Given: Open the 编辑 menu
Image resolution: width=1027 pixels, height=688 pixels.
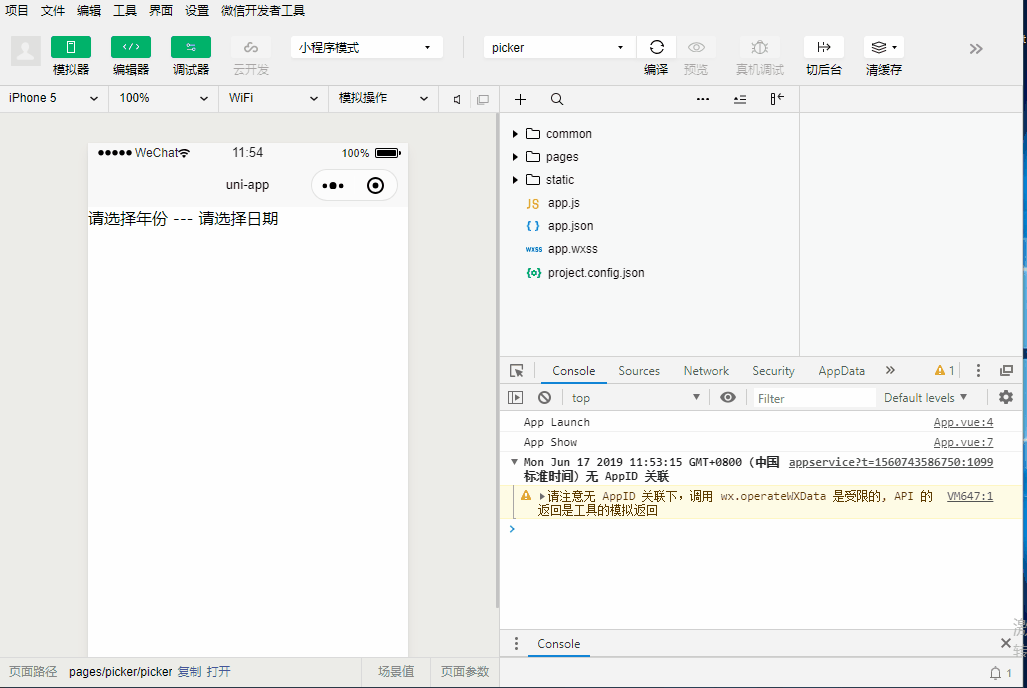Looking at the screenshot, I should pos(89,10).
